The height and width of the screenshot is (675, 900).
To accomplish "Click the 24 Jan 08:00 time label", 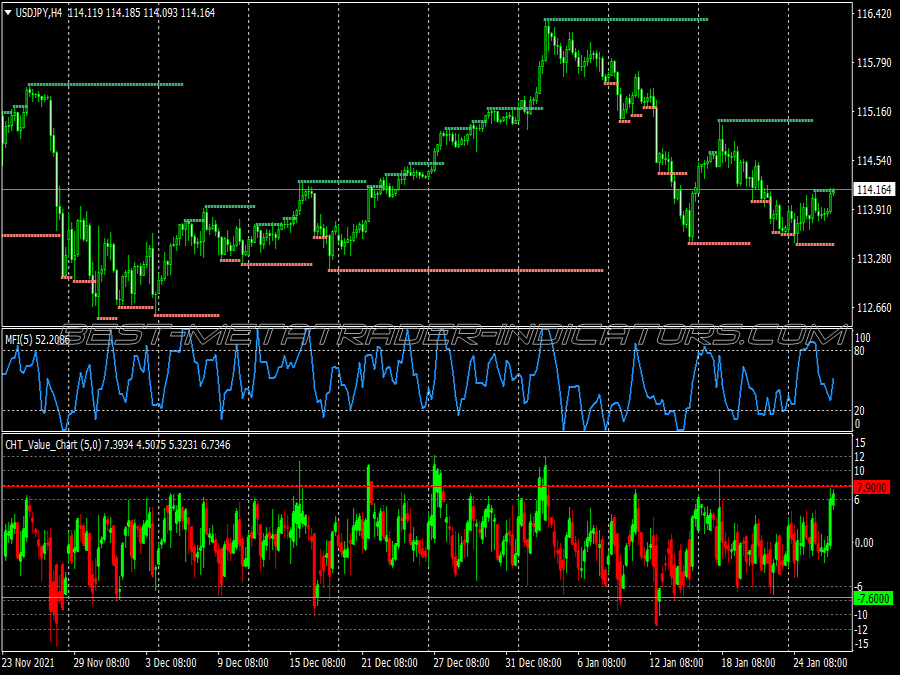I will tap(820, 662).
